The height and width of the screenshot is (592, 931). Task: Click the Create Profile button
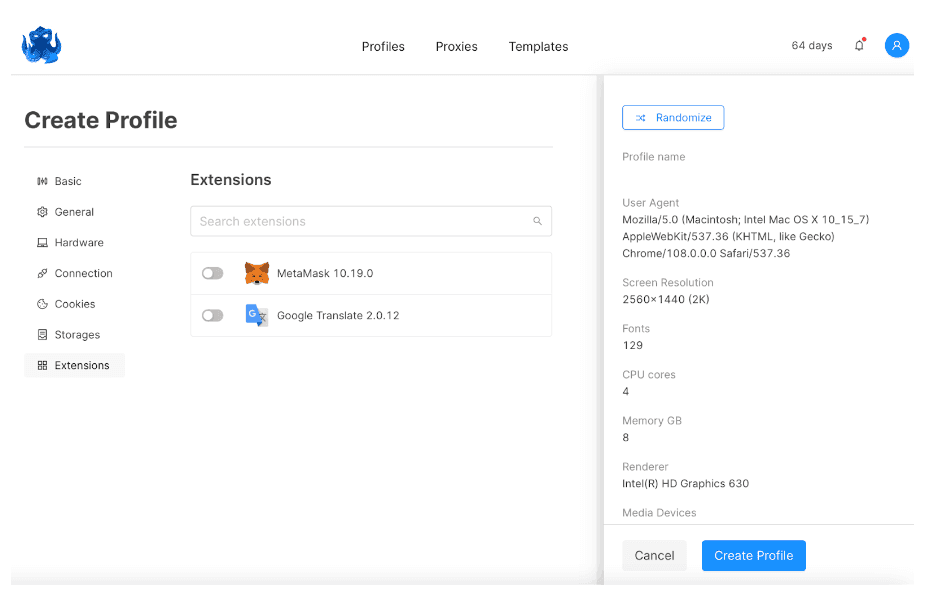point(753,555)
